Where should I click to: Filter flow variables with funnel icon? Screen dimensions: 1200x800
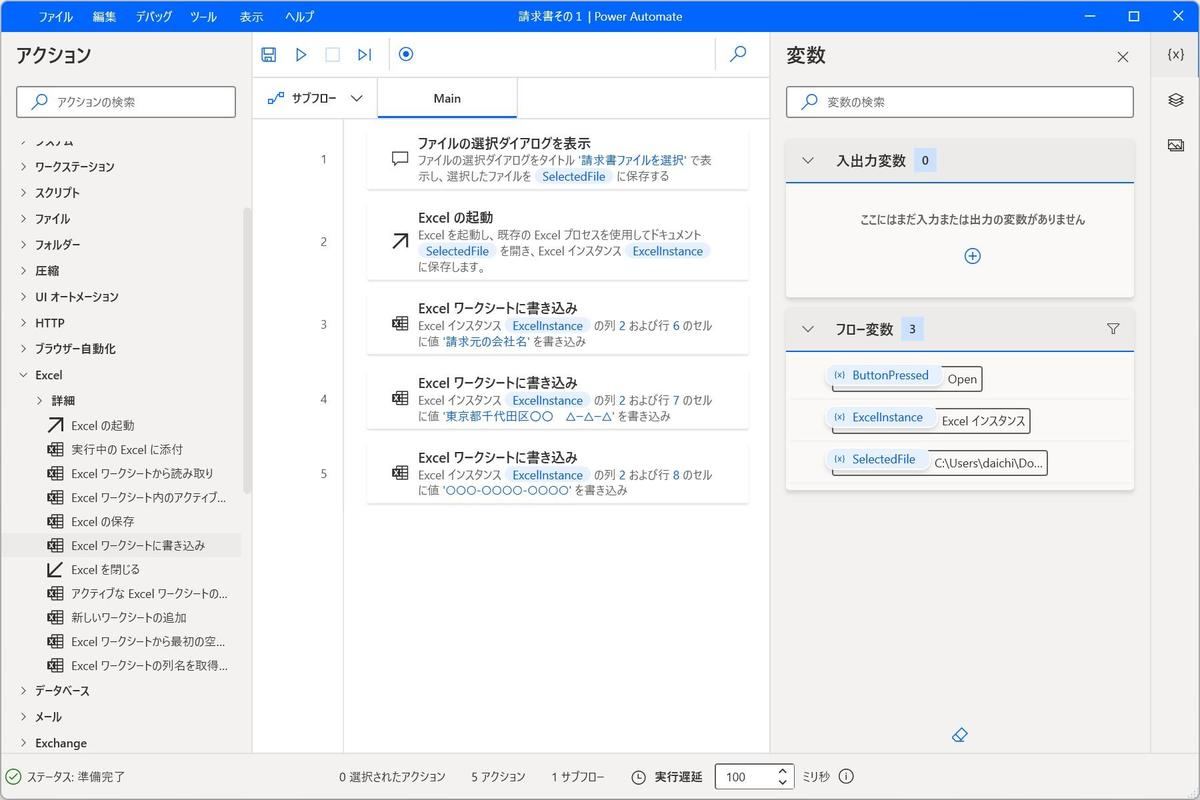1113,329
